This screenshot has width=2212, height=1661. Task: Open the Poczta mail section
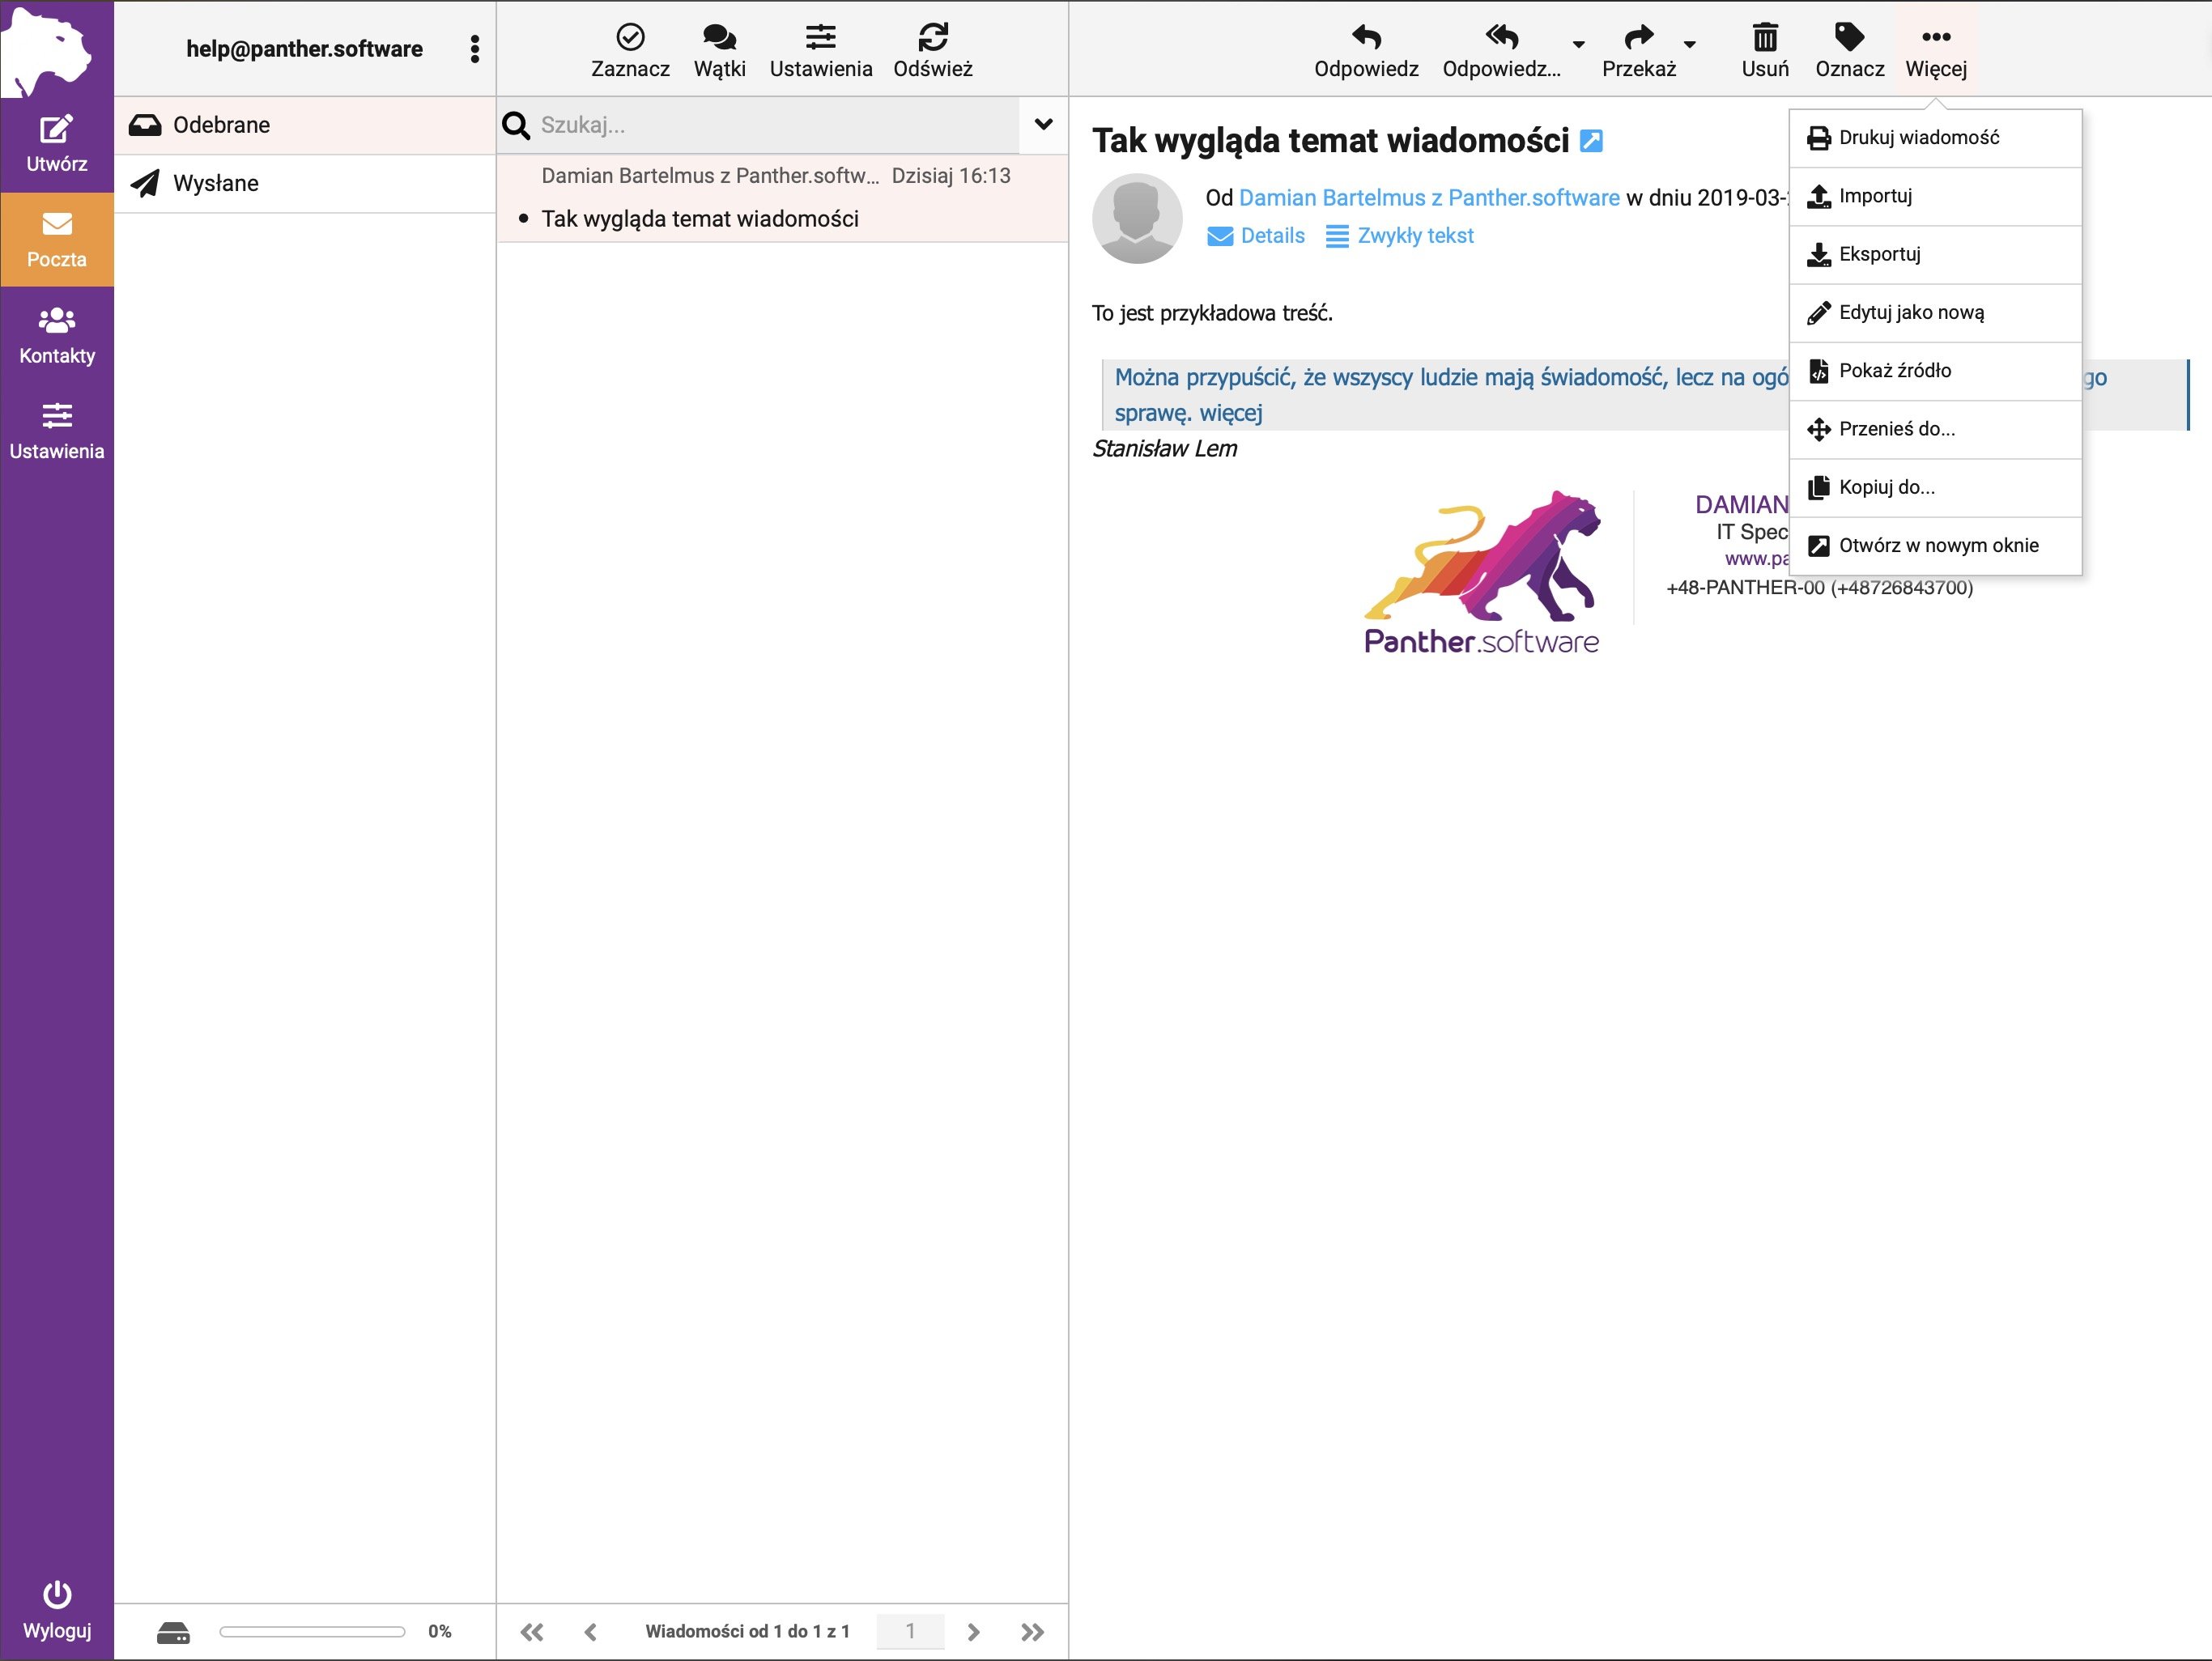(x=56, y=239)
